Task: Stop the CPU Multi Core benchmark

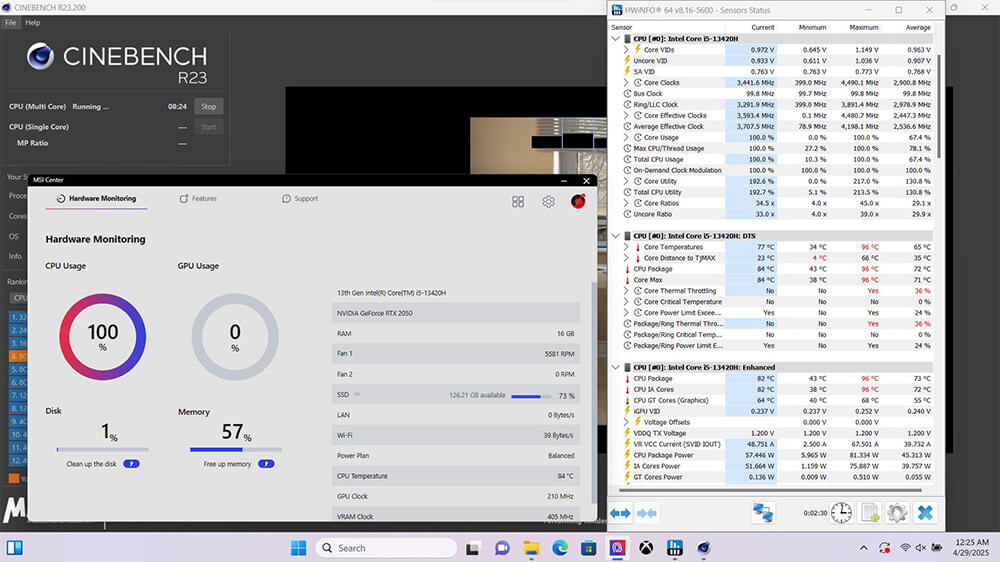Action: (x=209, y=107)
